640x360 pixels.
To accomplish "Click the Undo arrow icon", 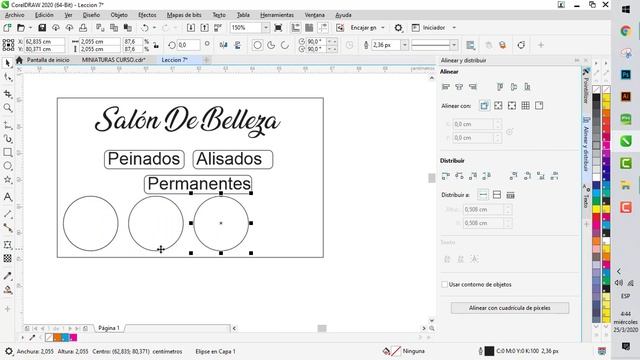I will tap(144, 28).
